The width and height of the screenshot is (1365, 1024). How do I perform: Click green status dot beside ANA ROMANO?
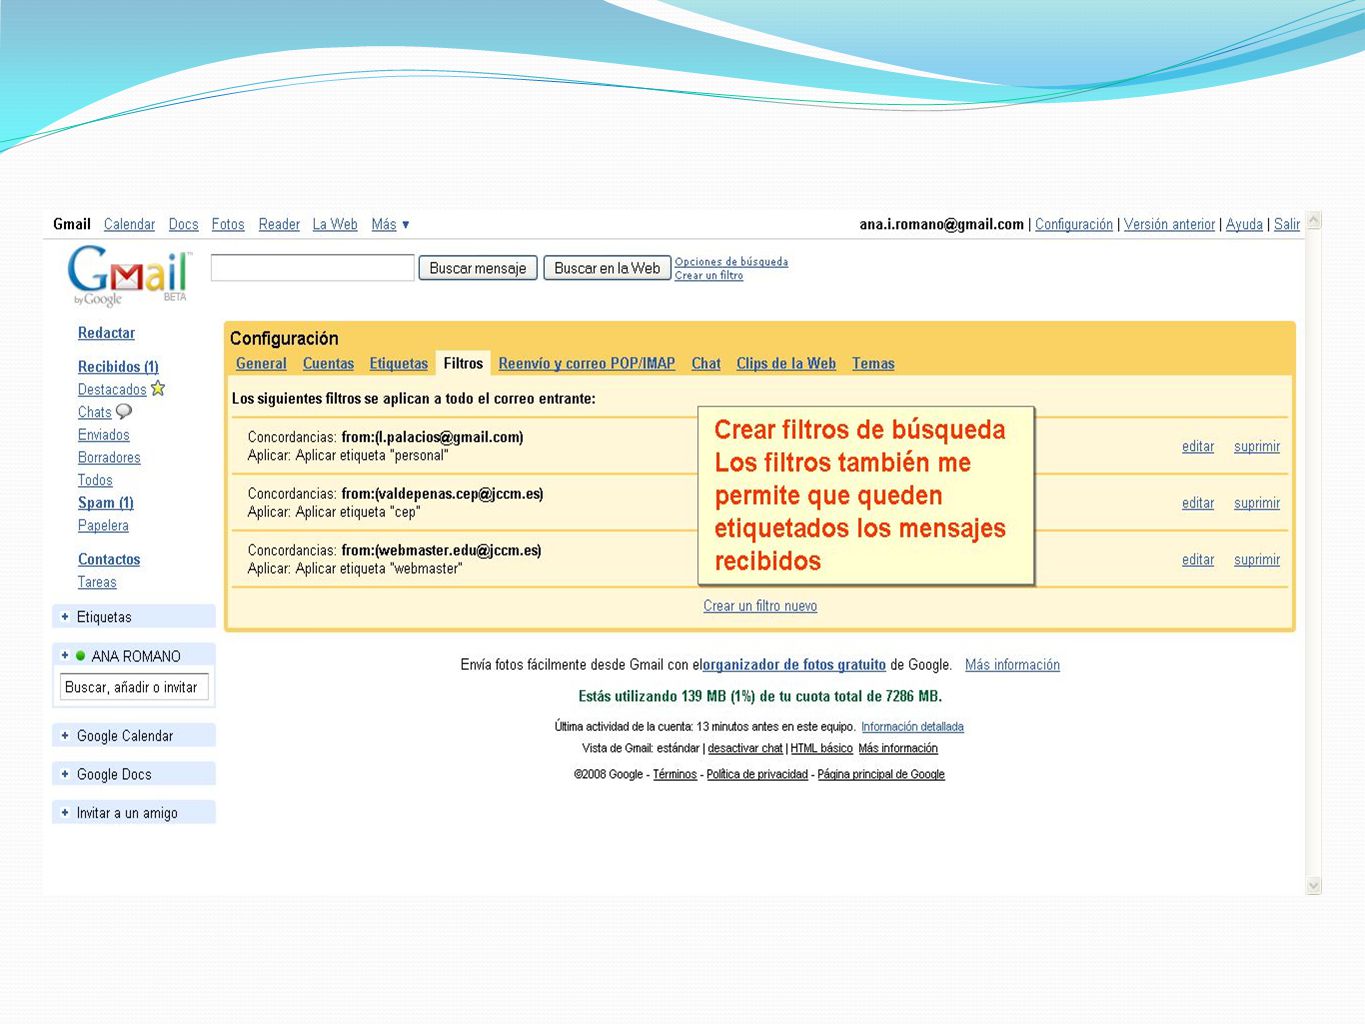[x=81, y=656]
